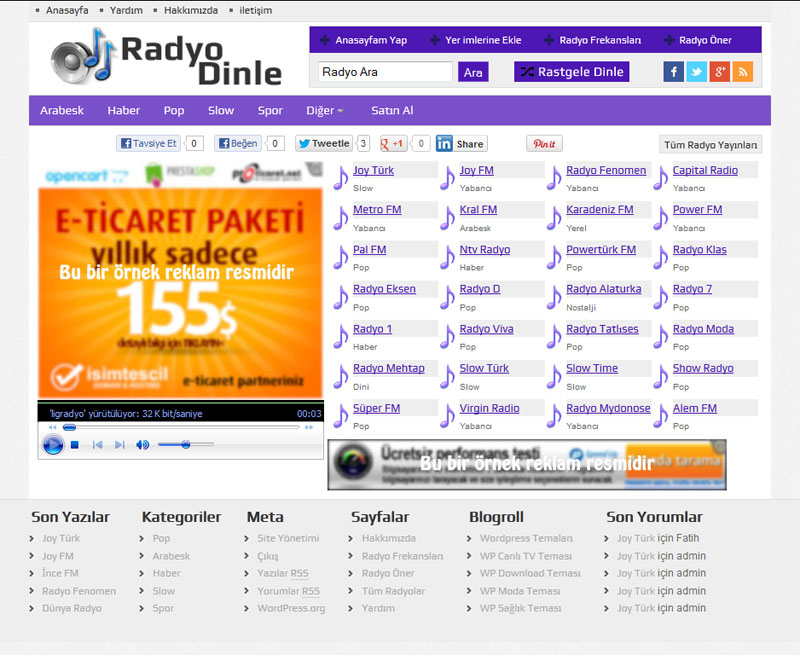Click the music note beside Karadeniz FM
This screenshot has width=800, height=655.
pyautogui.click(x=554, y=218)
